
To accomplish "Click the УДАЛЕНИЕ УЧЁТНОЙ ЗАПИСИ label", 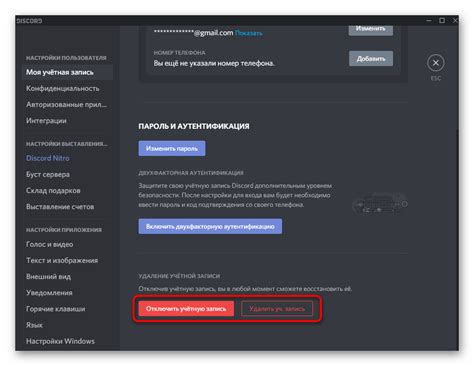I will 179,276.
